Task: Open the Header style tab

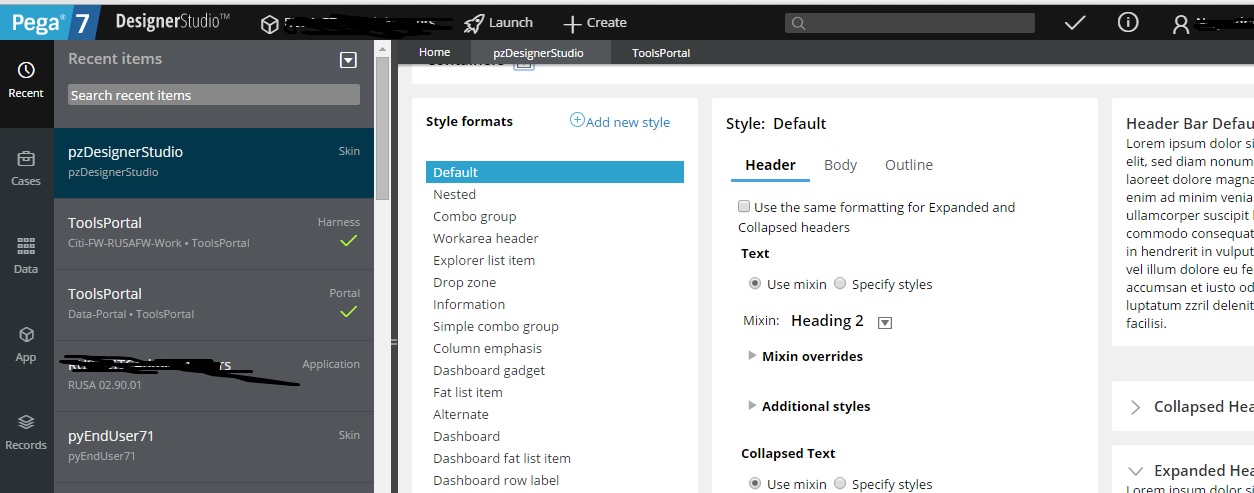Action: pos(770,165)
